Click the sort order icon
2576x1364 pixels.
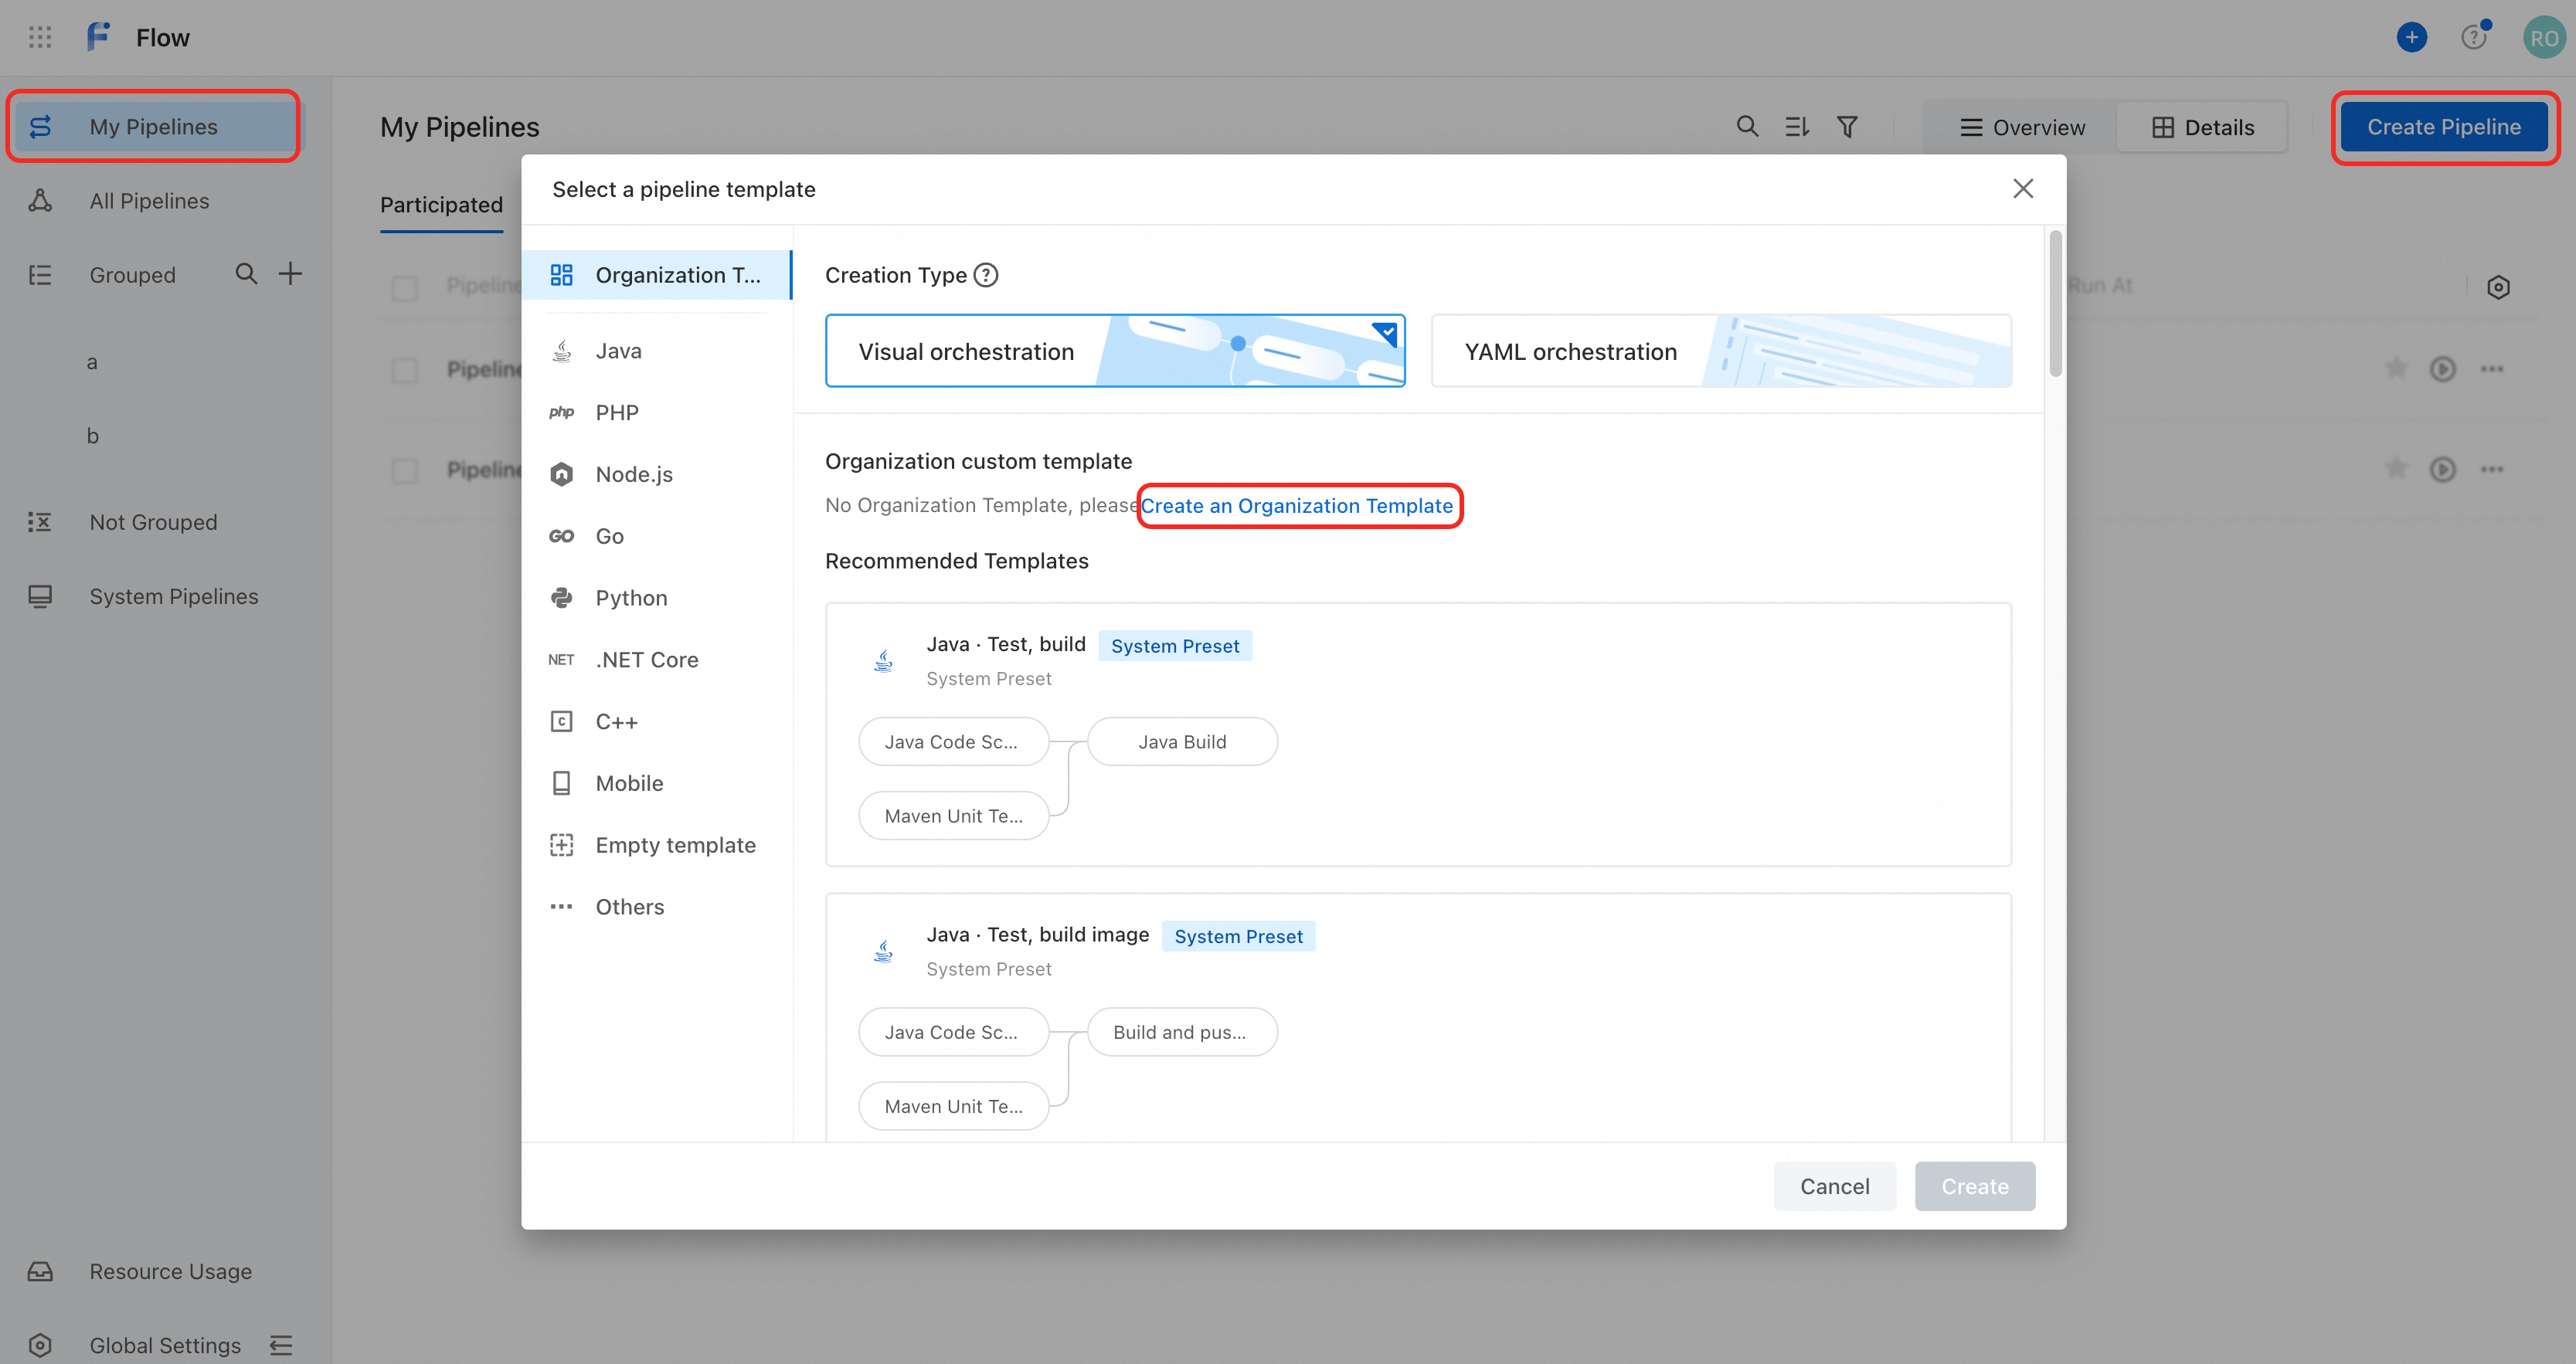click(1797, 127)
